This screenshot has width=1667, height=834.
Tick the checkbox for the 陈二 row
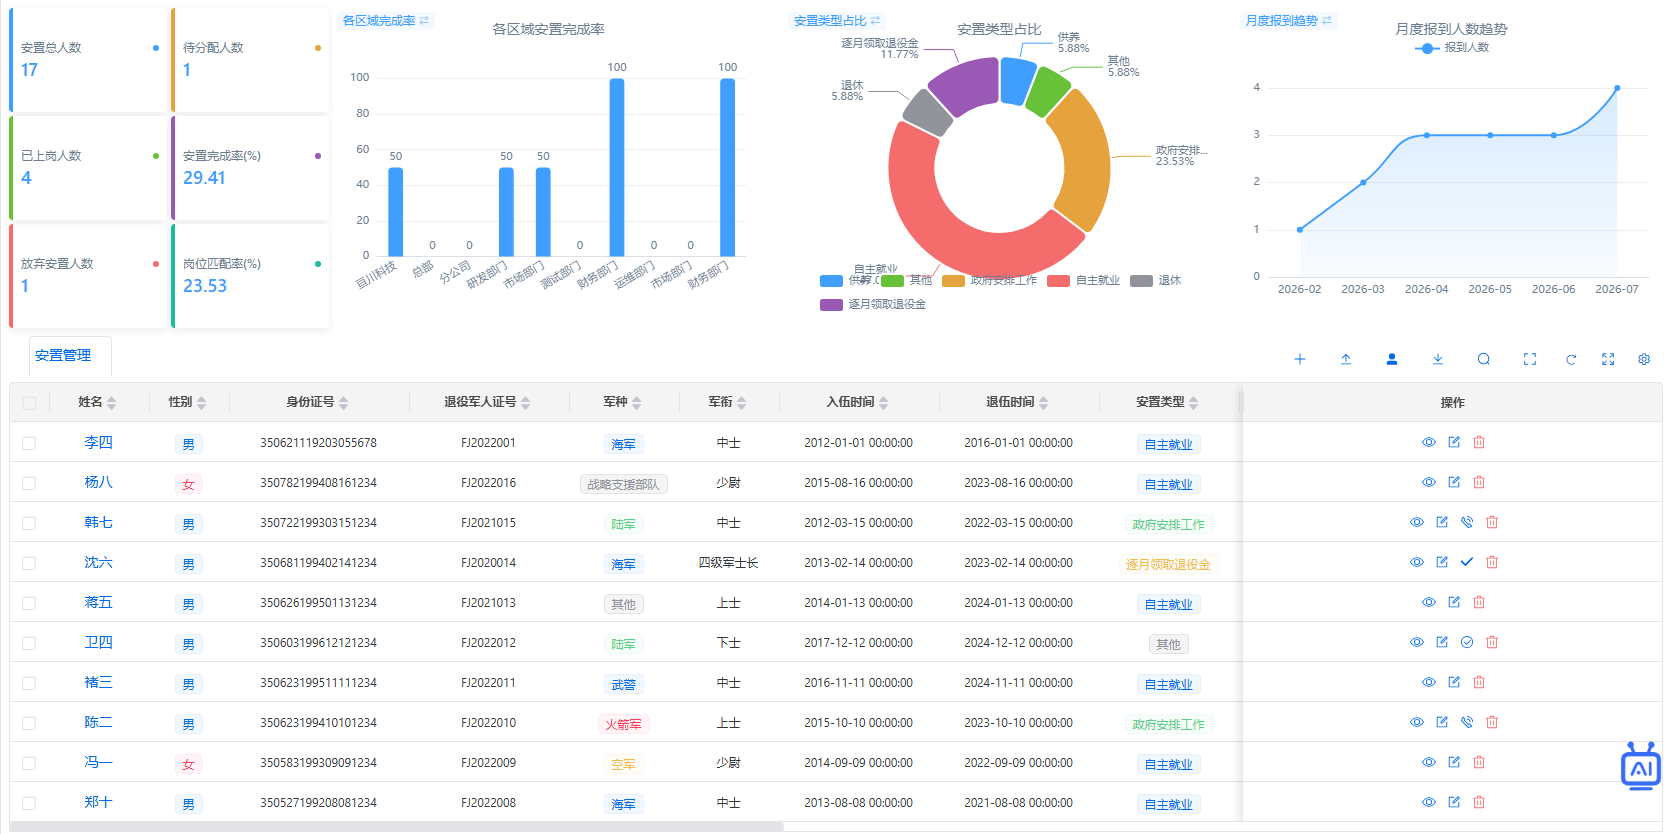click(x=29, y=723)
